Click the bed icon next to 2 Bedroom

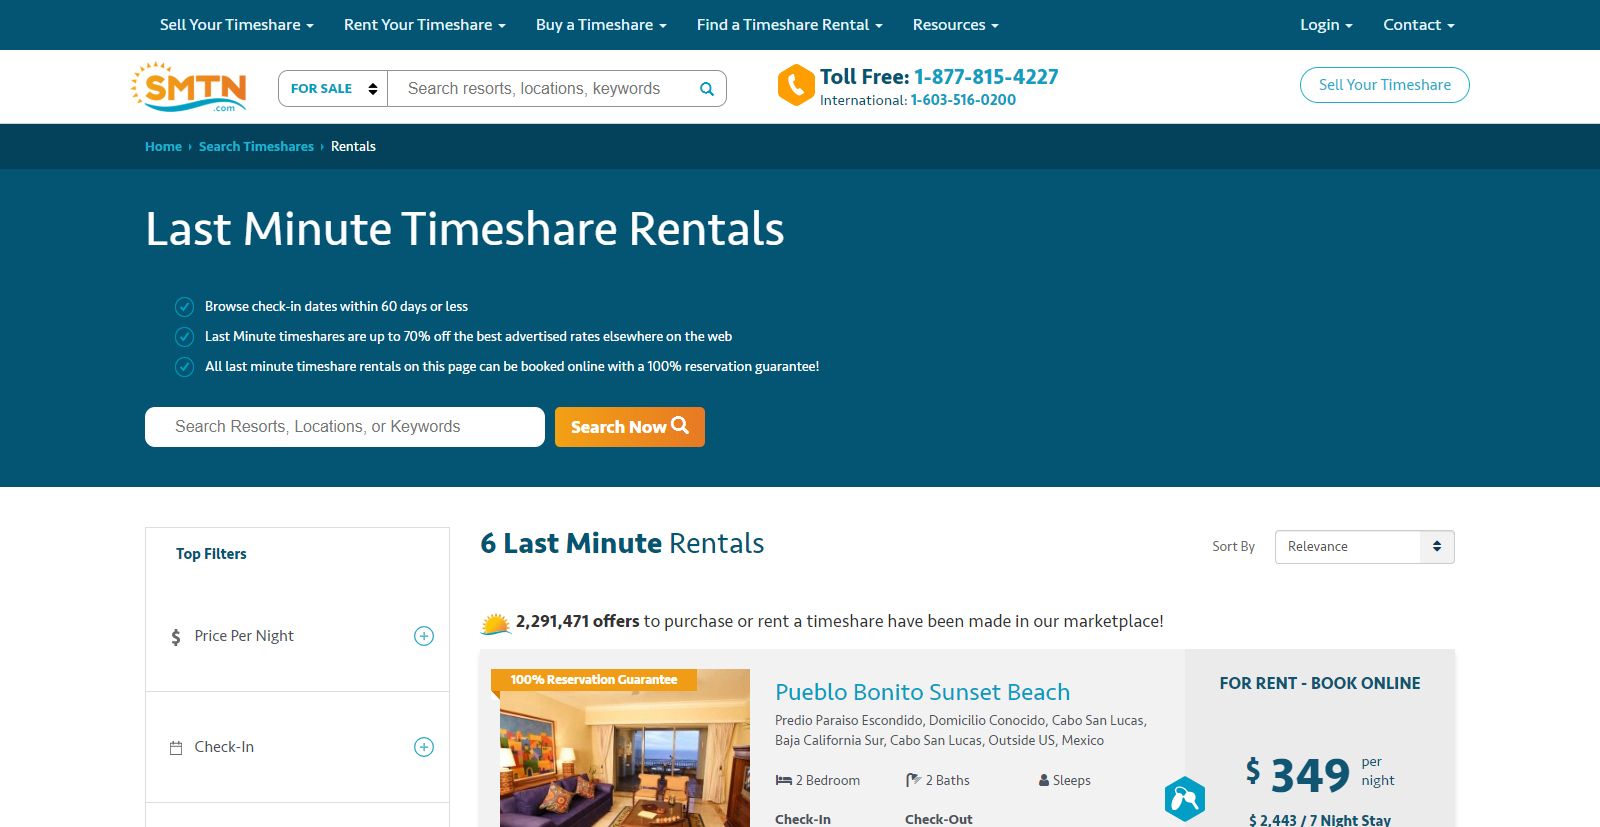click(784, 780)
